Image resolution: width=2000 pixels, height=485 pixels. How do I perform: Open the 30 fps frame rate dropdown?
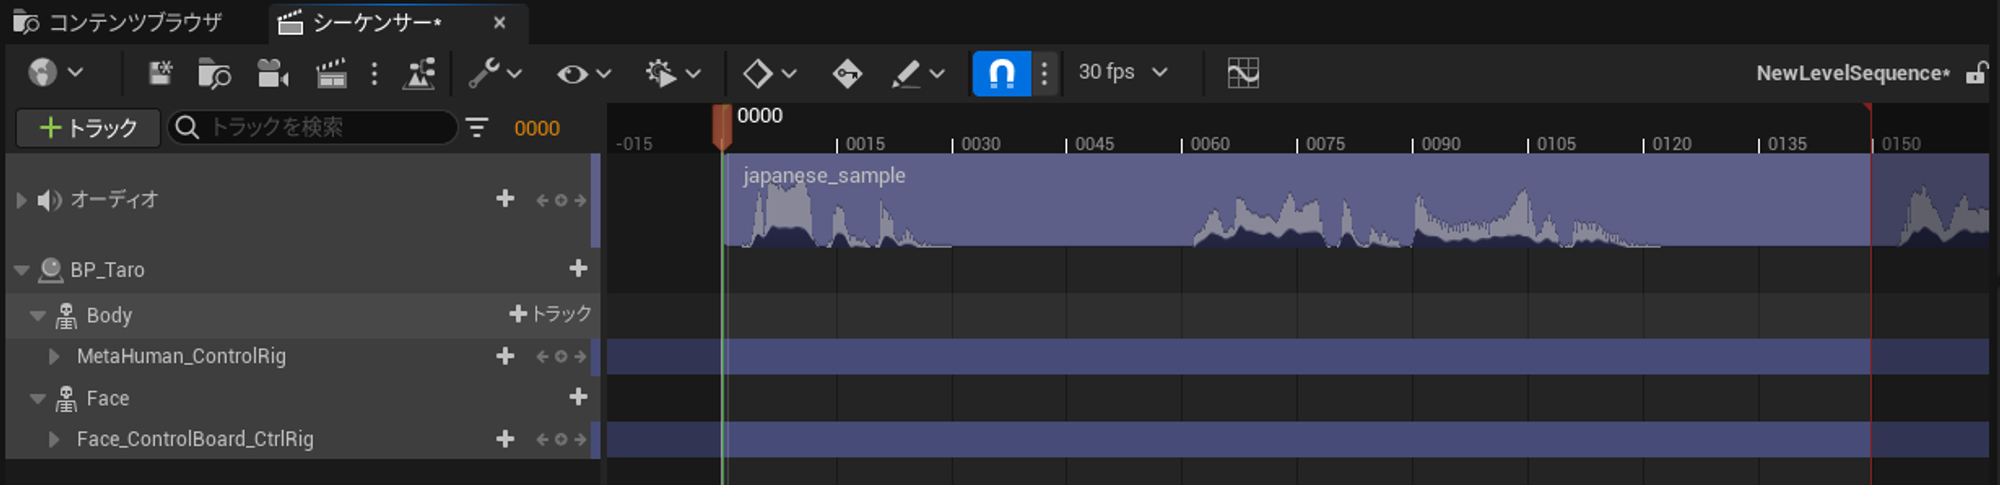1122,72
